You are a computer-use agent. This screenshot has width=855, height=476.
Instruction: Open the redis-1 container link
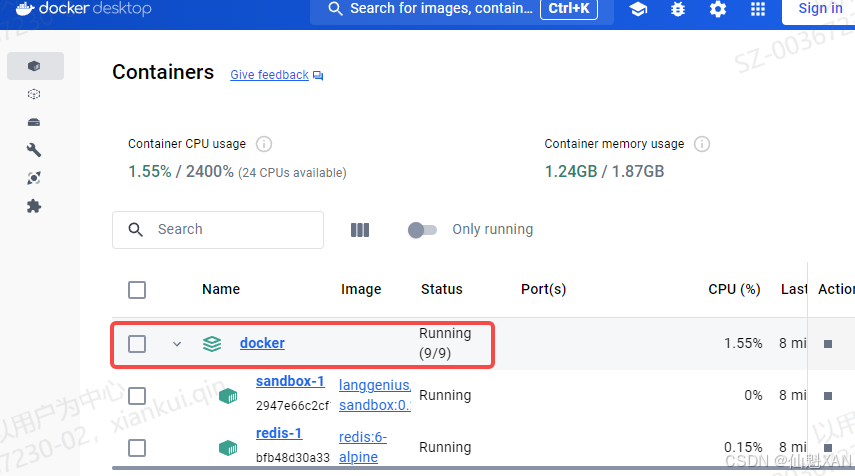(279, 433)
